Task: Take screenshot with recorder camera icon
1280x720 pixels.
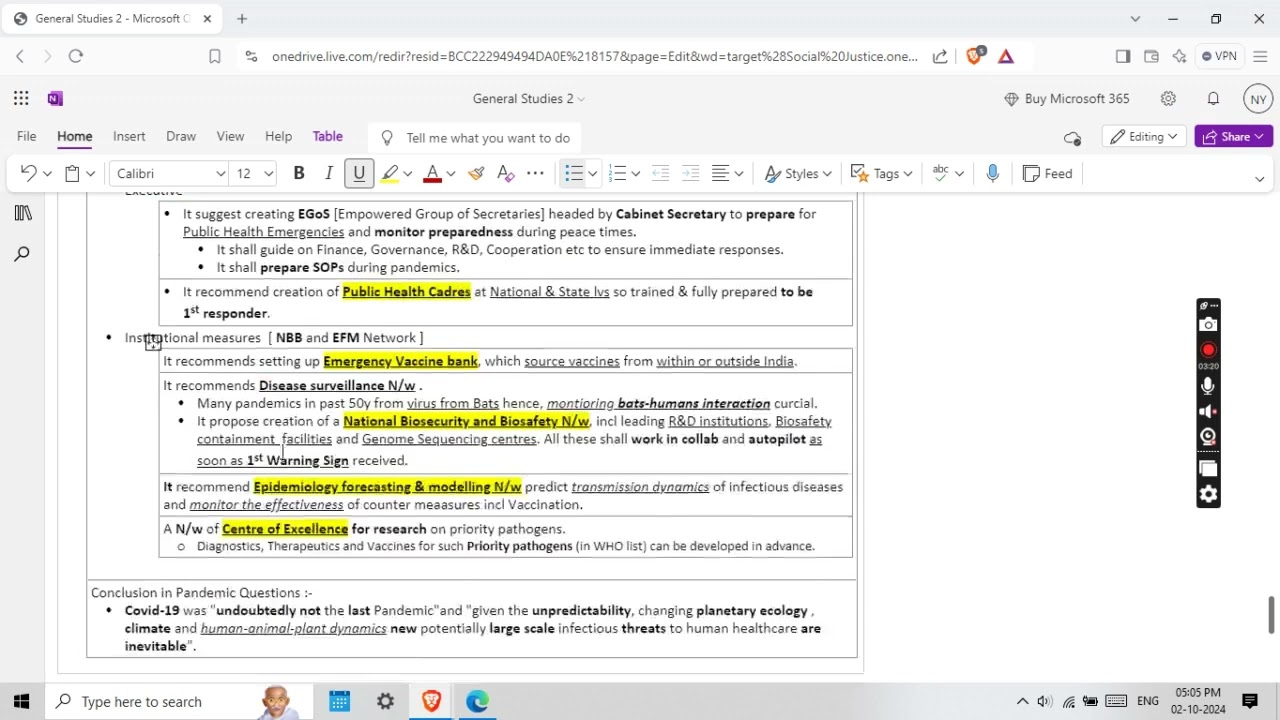Action: [x=1208, y=325]
